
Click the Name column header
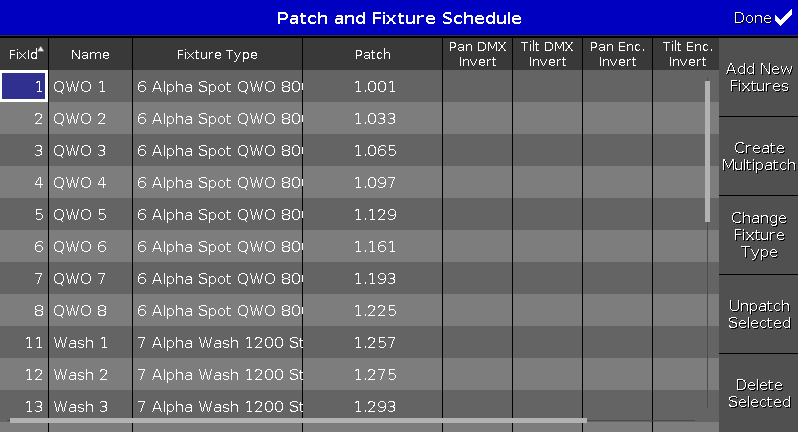tap(90, 54)
